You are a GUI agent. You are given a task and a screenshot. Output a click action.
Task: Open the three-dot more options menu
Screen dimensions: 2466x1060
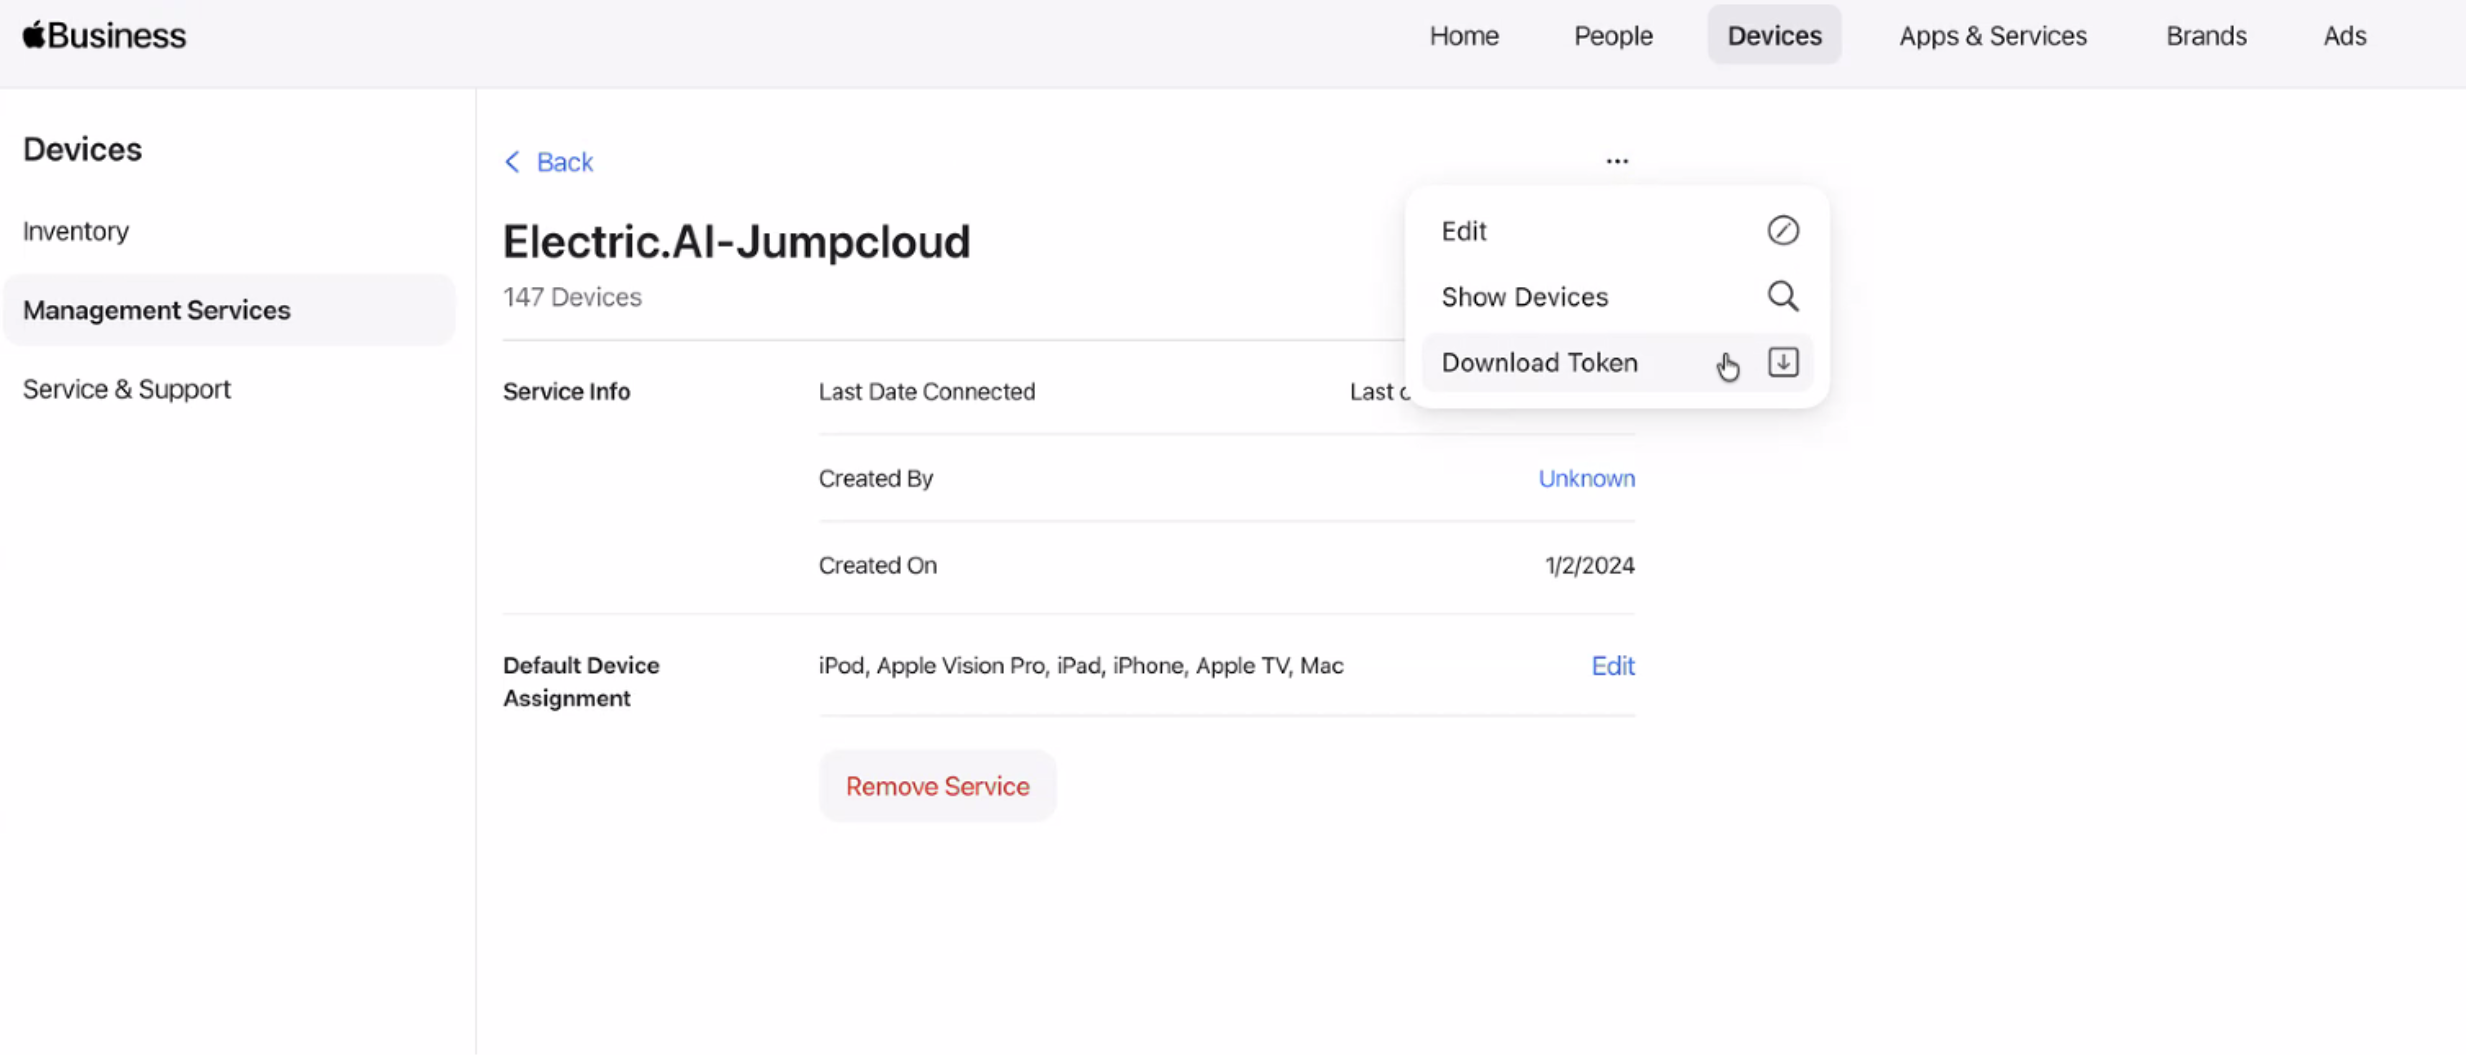(1617, 161)
